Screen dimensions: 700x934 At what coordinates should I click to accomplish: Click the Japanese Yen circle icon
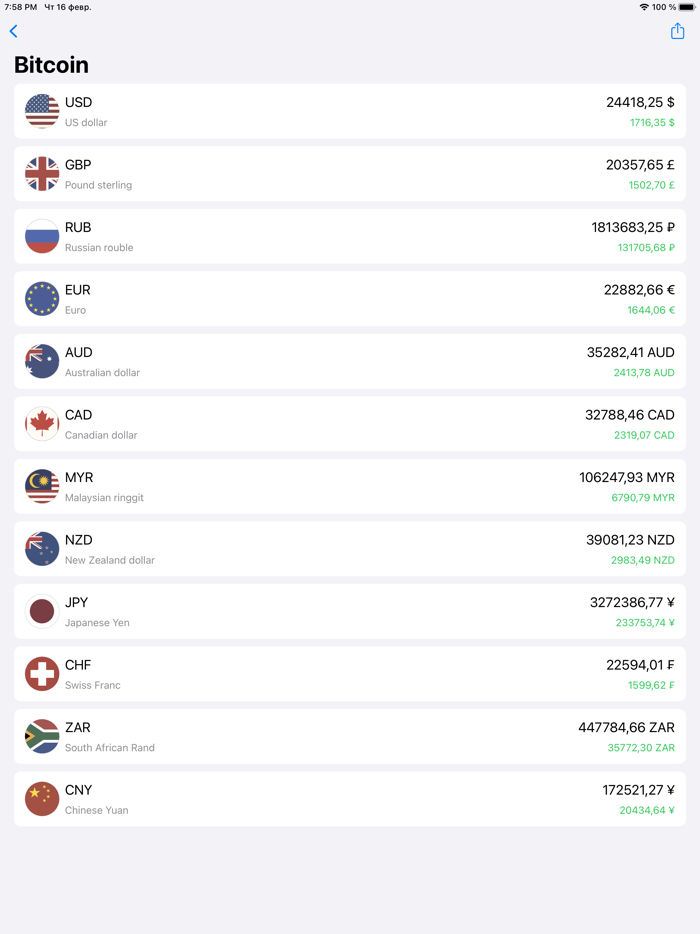tap(41, 611)
